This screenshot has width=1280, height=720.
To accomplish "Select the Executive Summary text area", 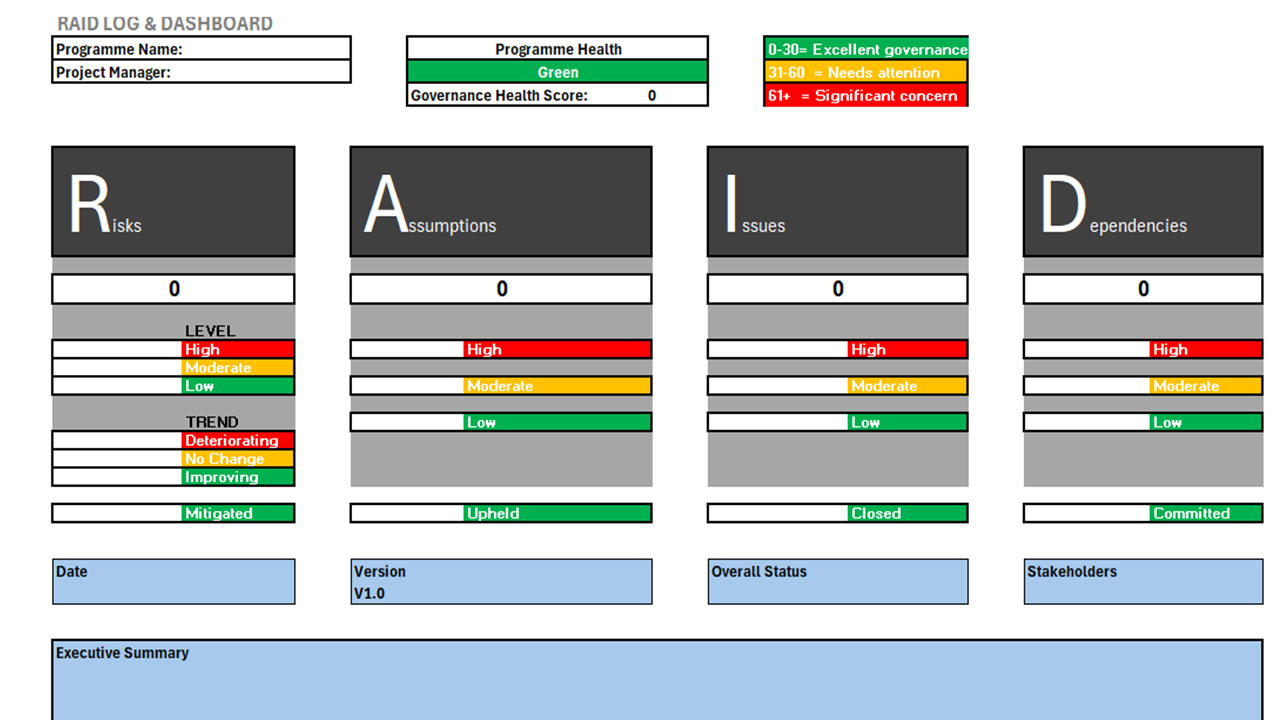I will (657, 680).
